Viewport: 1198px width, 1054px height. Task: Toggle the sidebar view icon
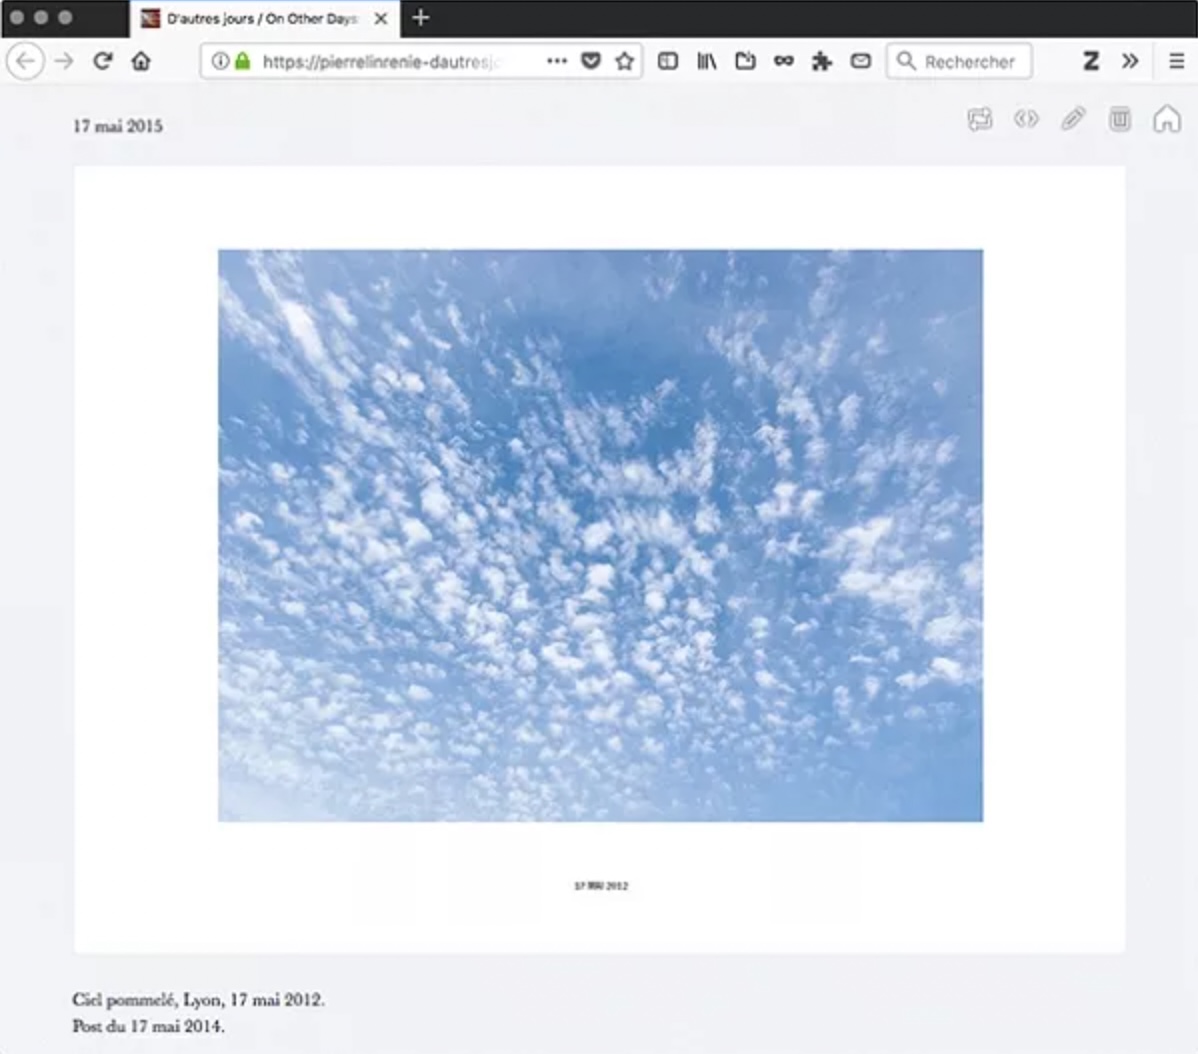pos(668,61)
